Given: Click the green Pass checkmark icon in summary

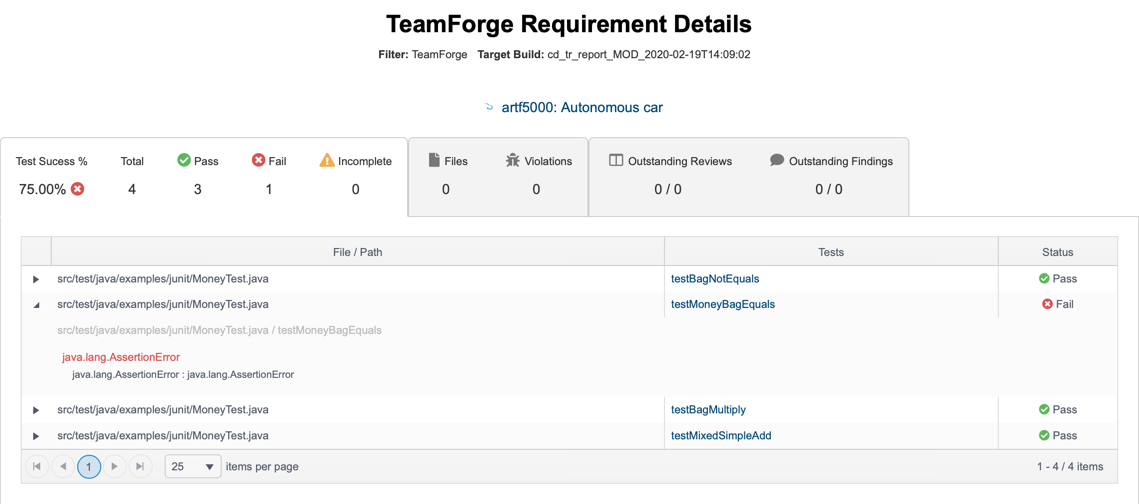Looking at the screenshot, I should 184,160.
